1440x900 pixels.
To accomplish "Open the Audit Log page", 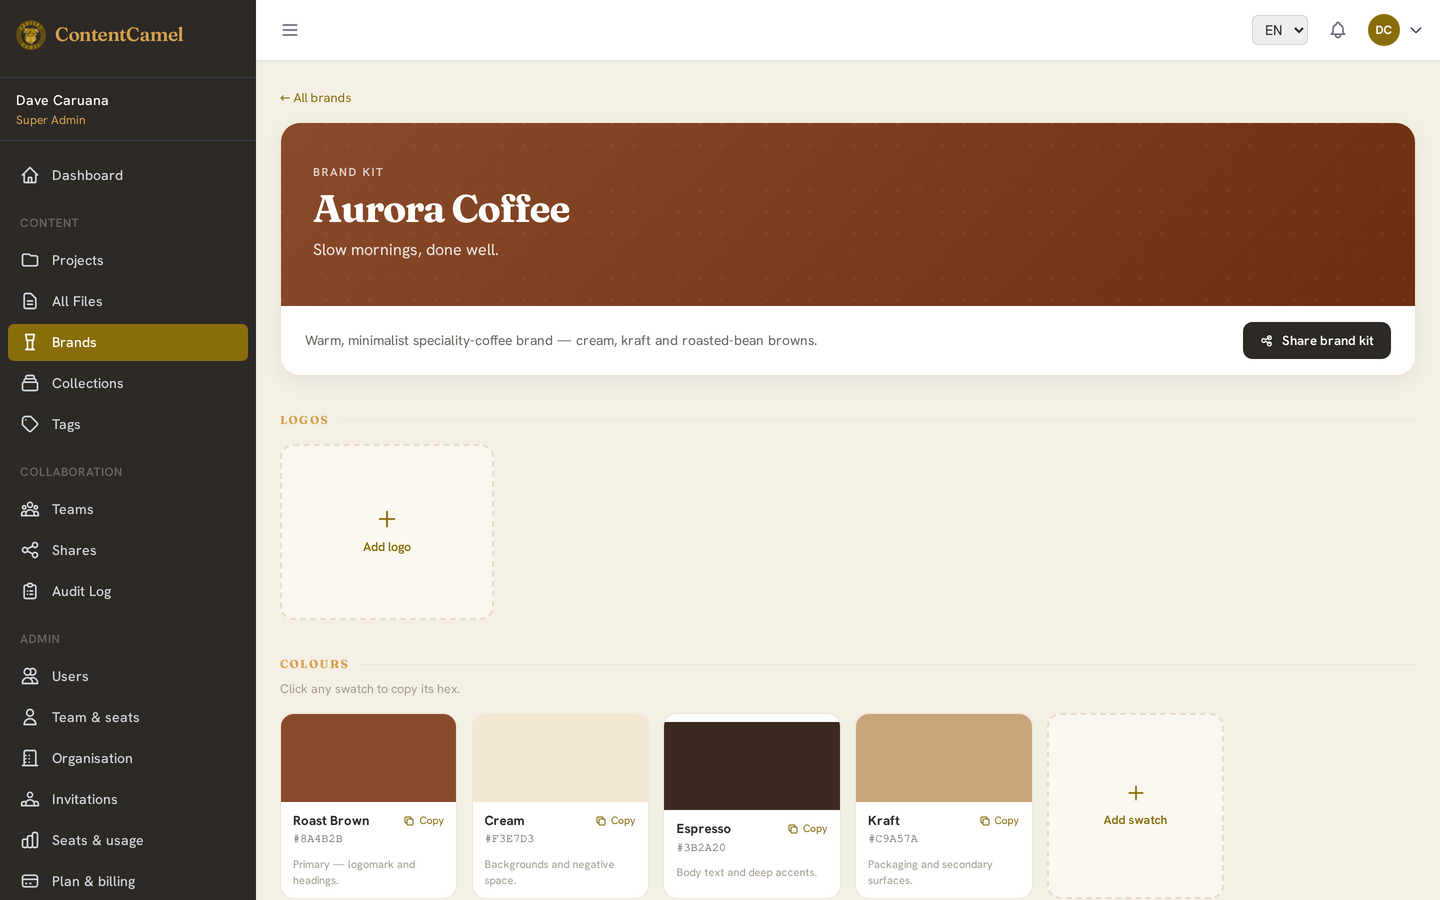I will point(128,591).
